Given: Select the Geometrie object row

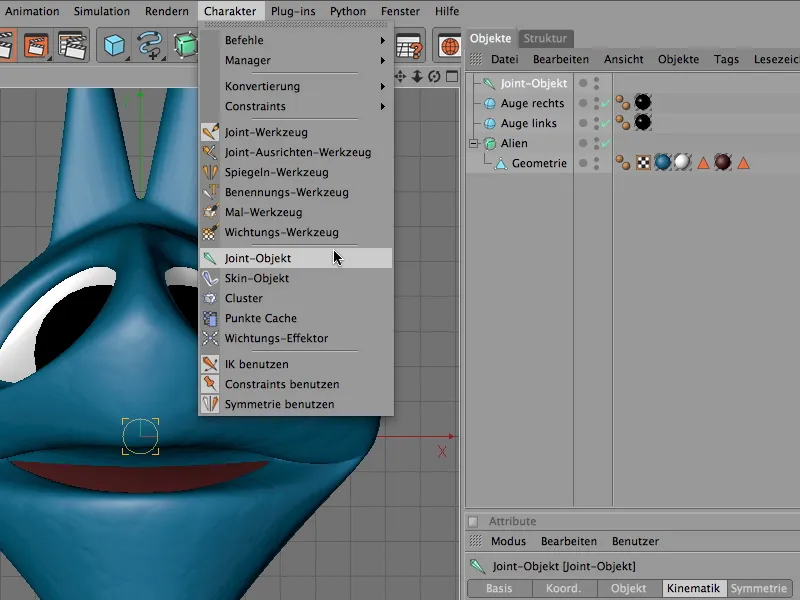Looking at the screenshot, I should [539, 163].
